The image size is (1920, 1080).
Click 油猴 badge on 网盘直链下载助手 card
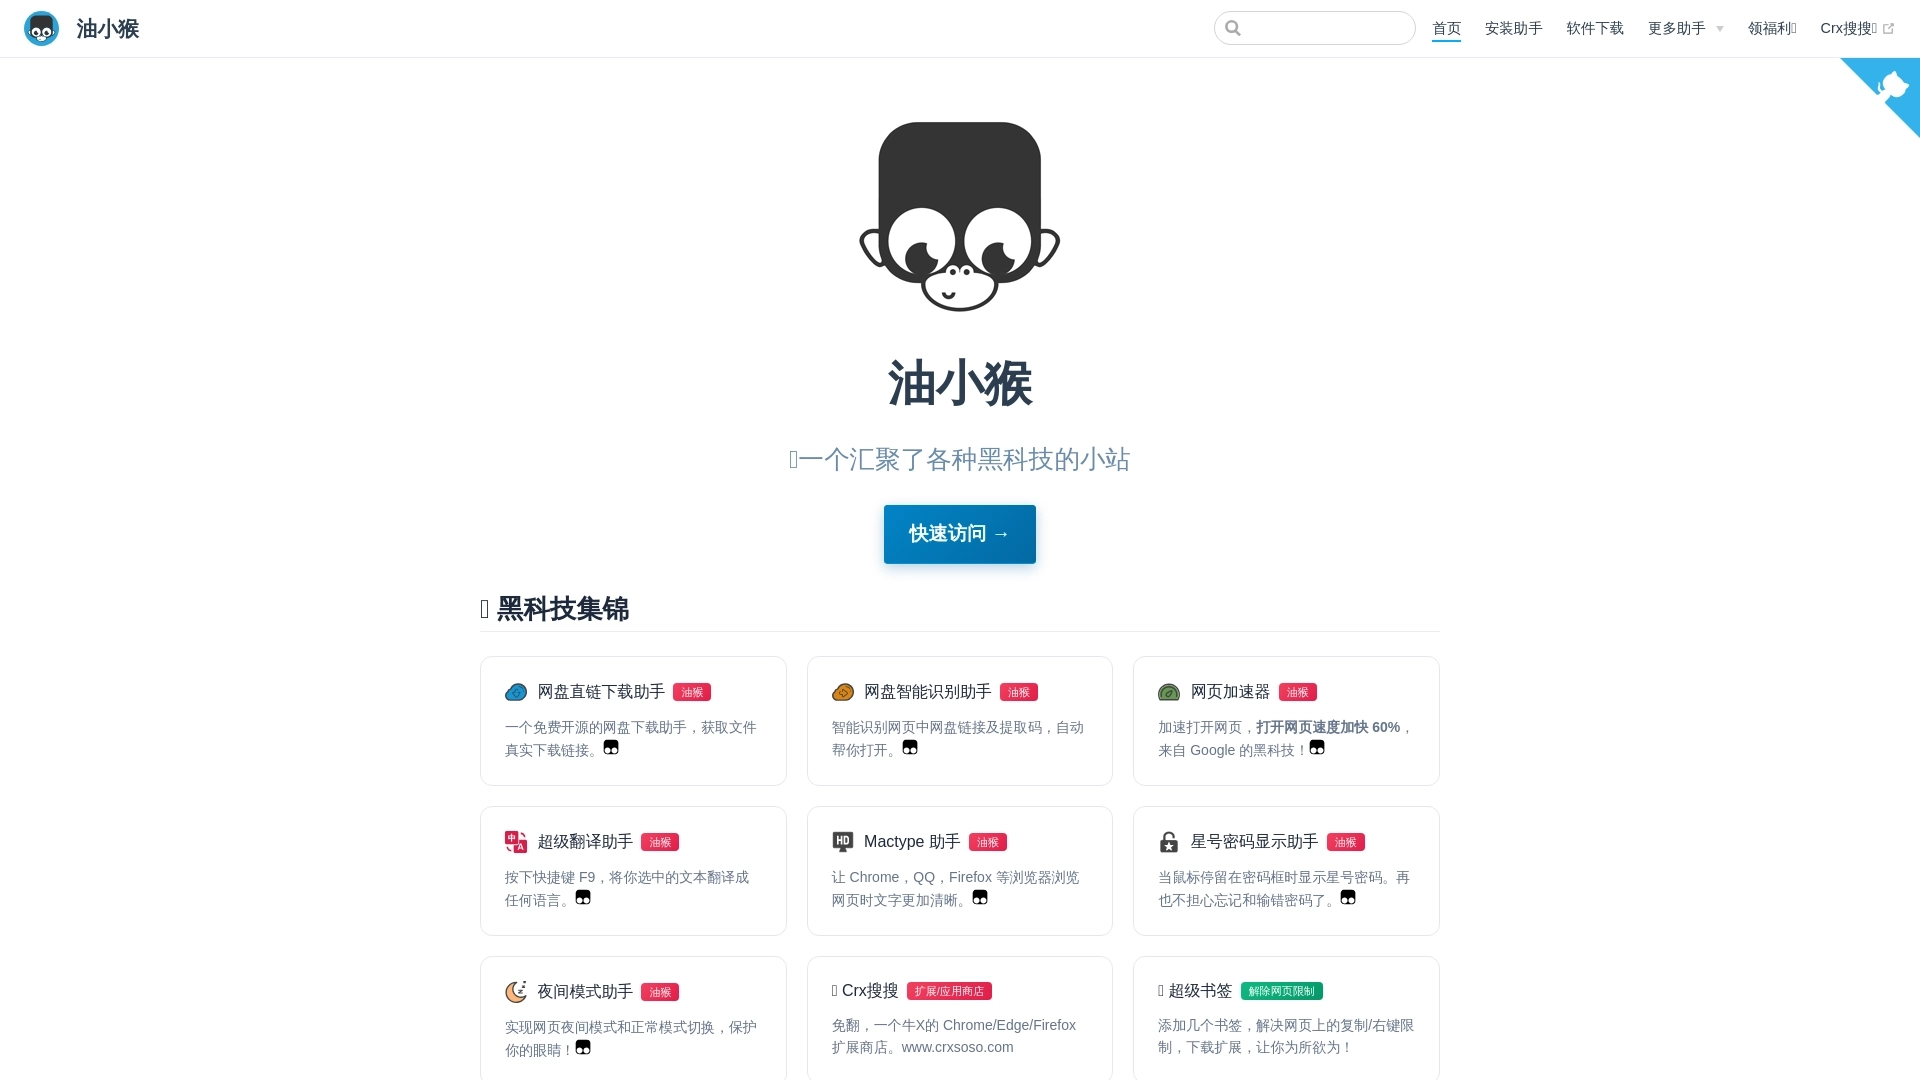click(692, 692)
